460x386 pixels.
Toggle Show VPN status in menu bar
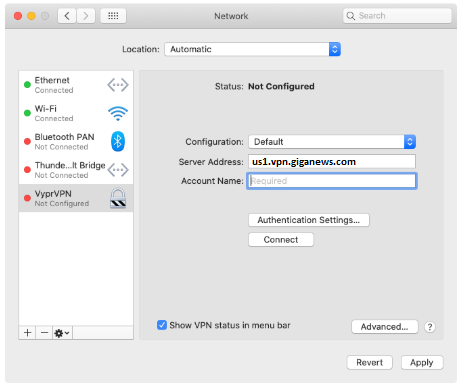click(162, 325)
